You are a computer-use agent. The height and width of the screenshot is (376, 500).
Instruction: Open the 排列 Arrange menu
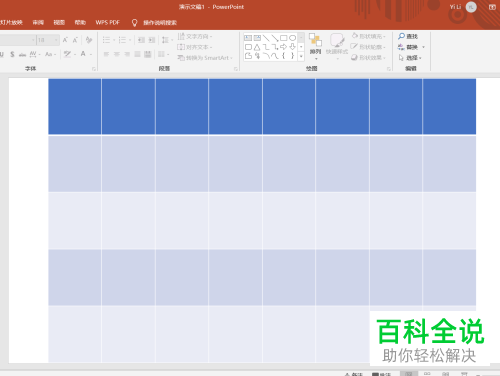[315, 47]
